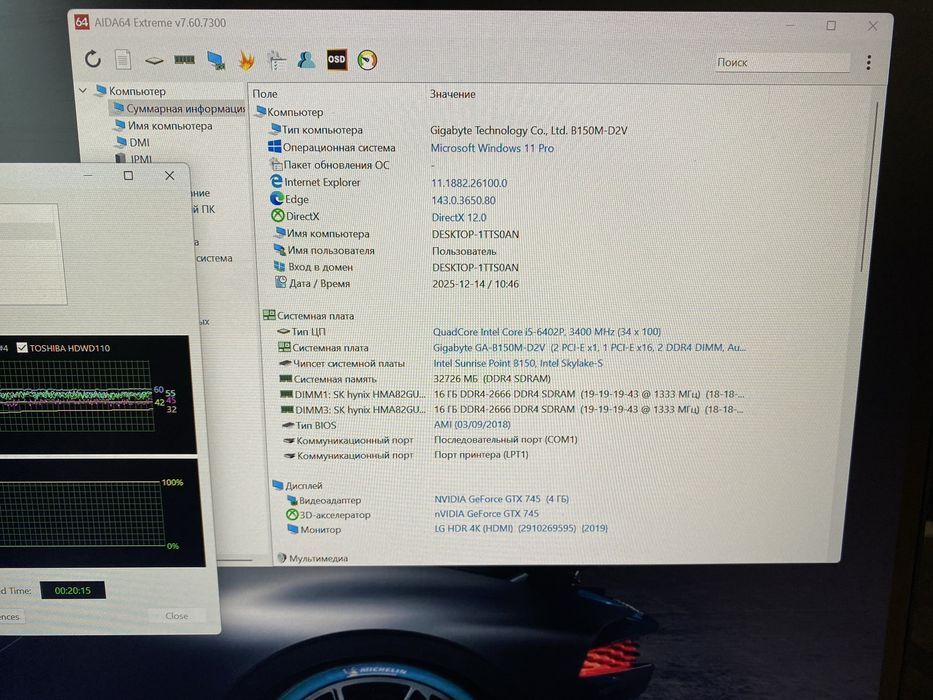This screenshot has width=933, height=700.
Task: Click Close in the stability test window
Action: click(x=177, y=615)
